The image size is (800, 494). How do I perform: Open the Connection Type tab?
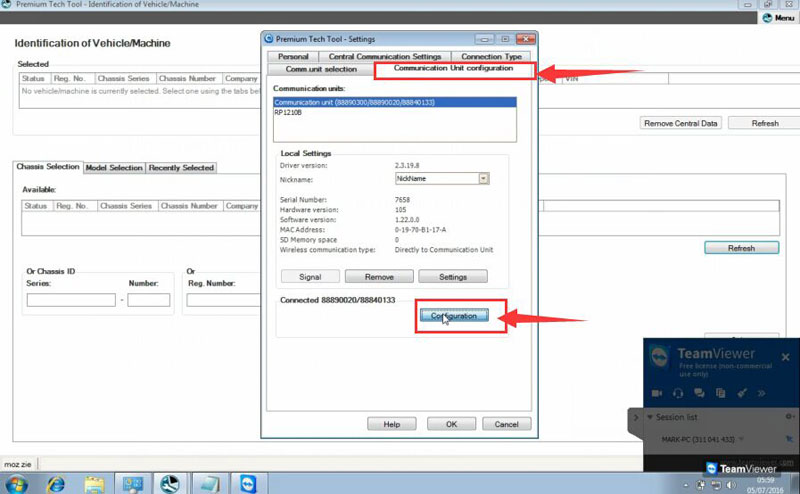click(491, 57)
